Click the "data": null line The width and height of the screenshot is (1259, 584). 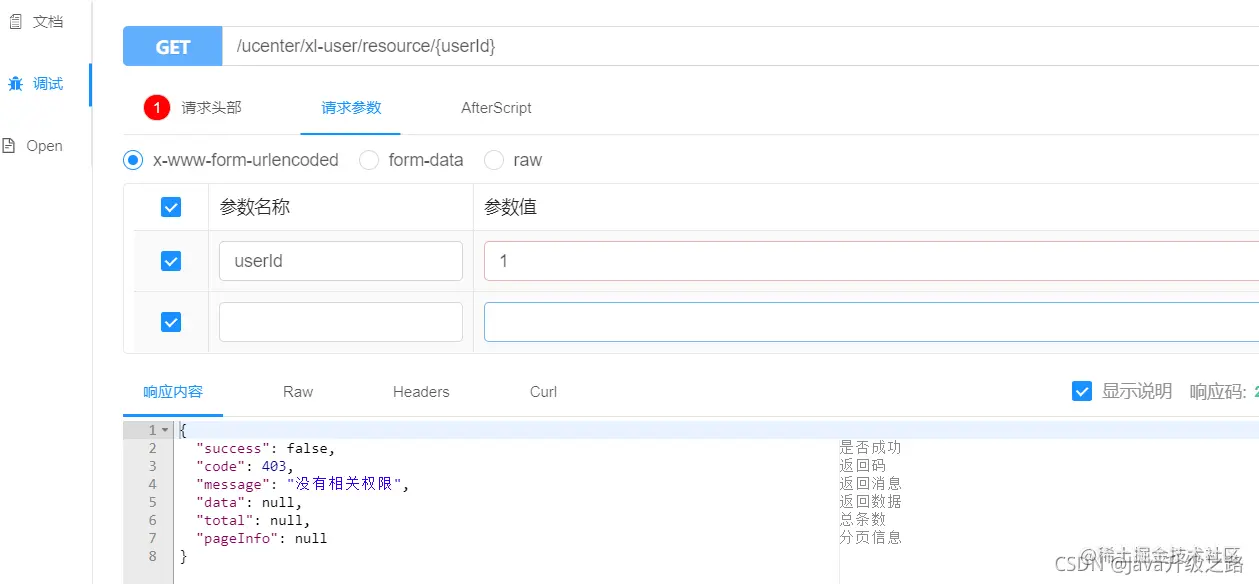[x=249, y=502]
